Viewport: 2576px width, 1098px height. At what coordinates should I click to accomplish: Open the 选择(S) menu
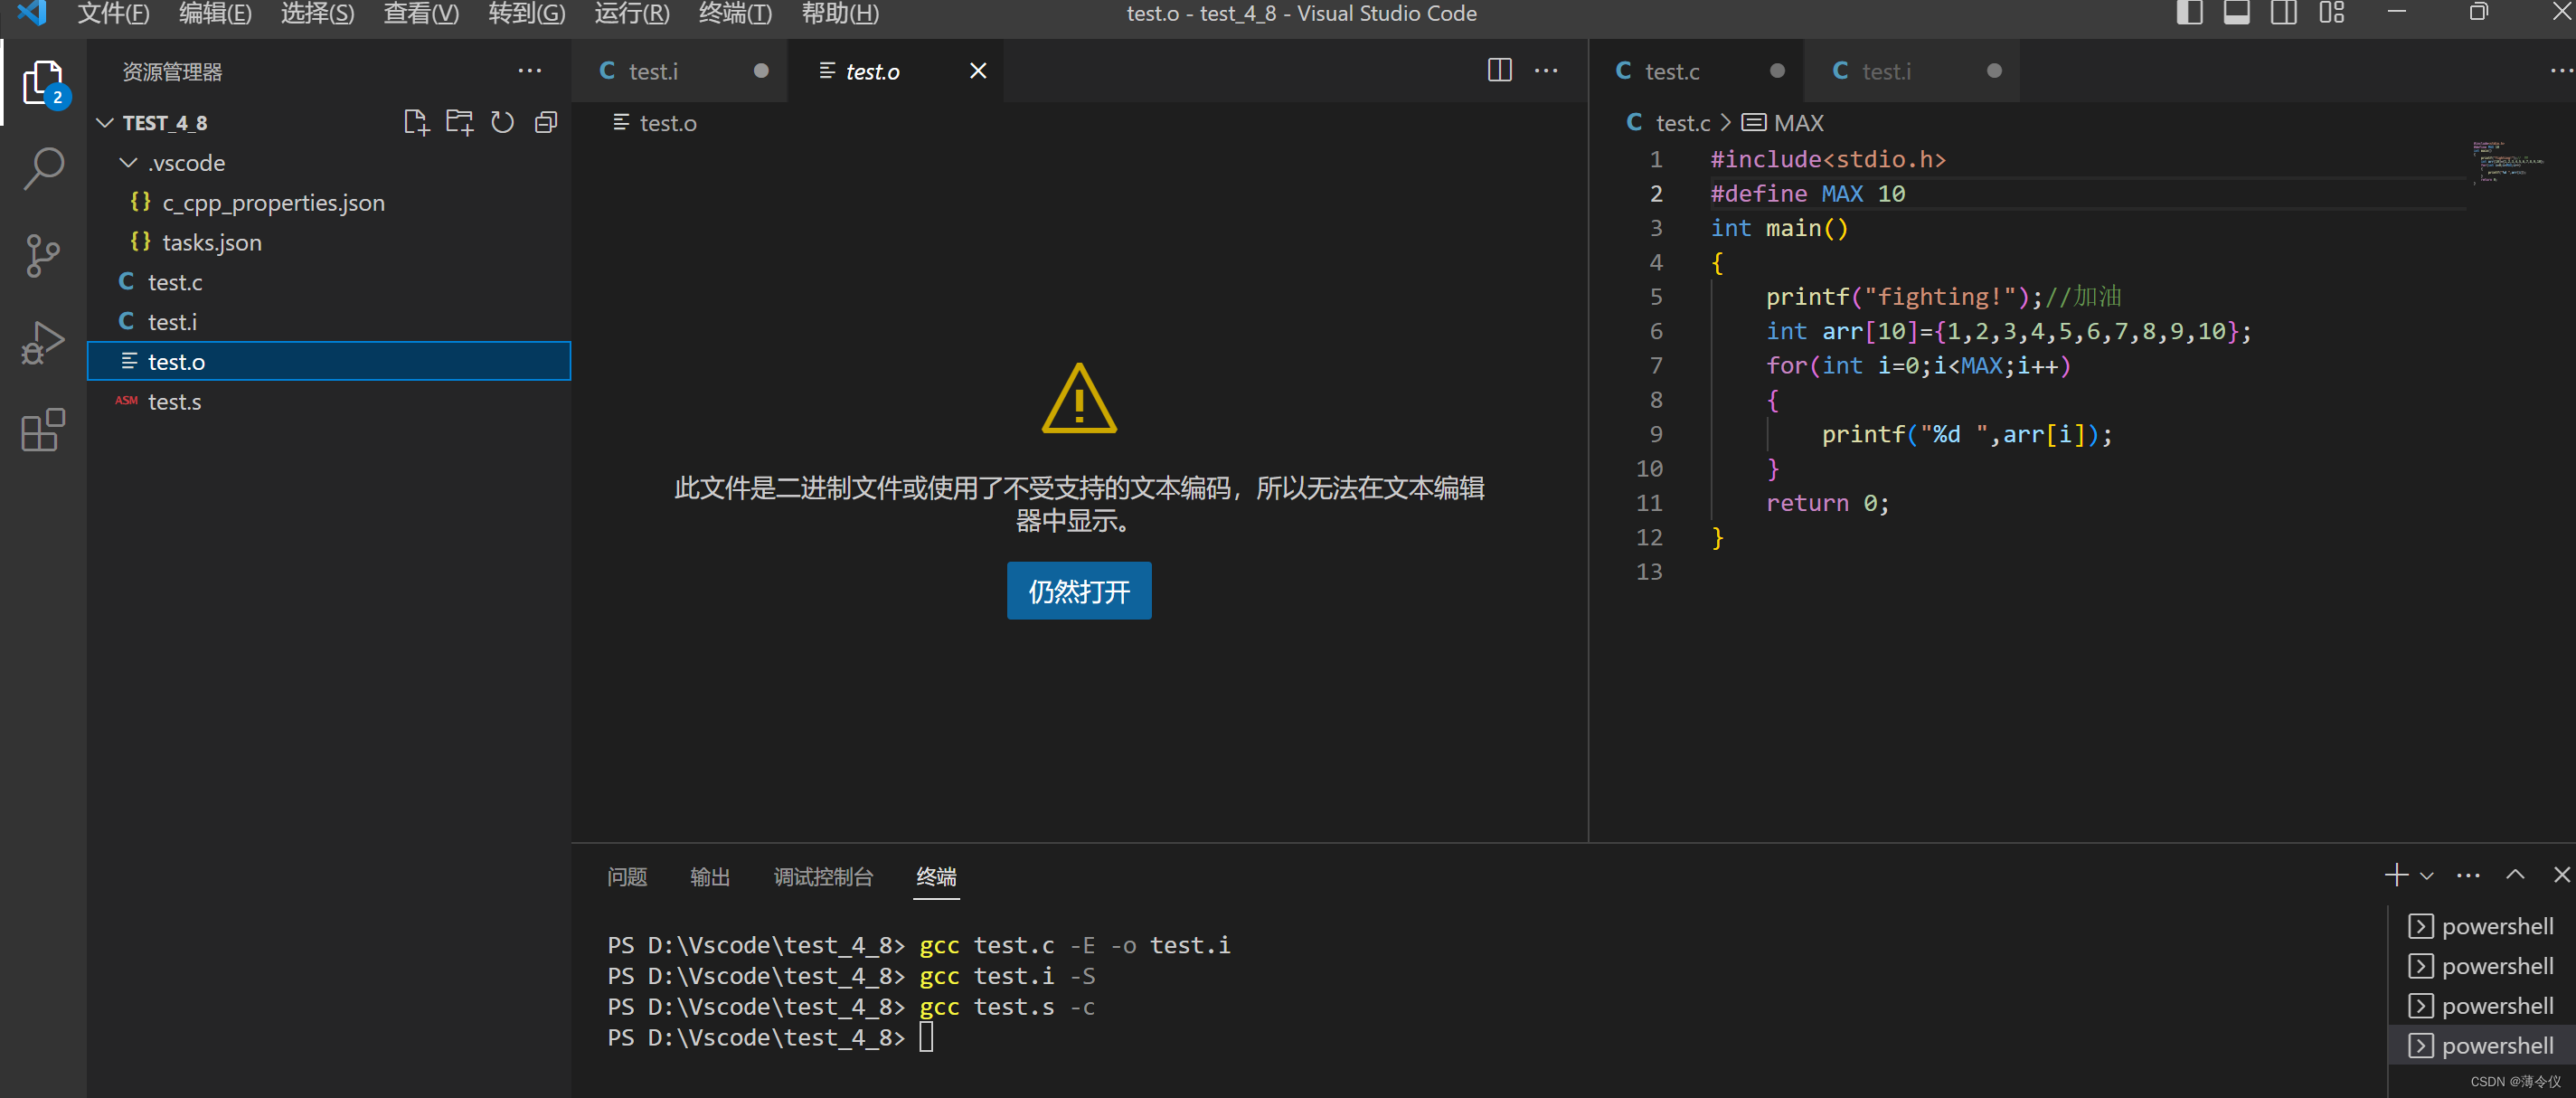coord(317,13)
